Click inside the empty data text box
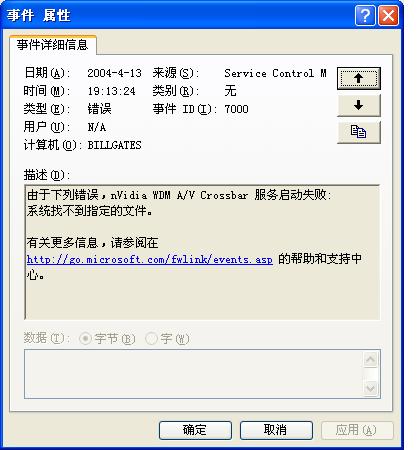The height and width of the screenshot is (450, 417). [193, 374]
